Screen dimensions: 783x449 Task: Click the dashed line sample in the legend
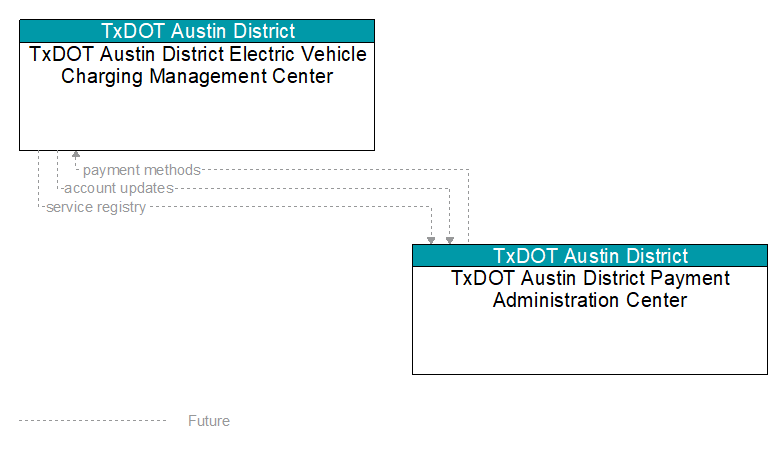pyautogui.click(x=92, y=421)
